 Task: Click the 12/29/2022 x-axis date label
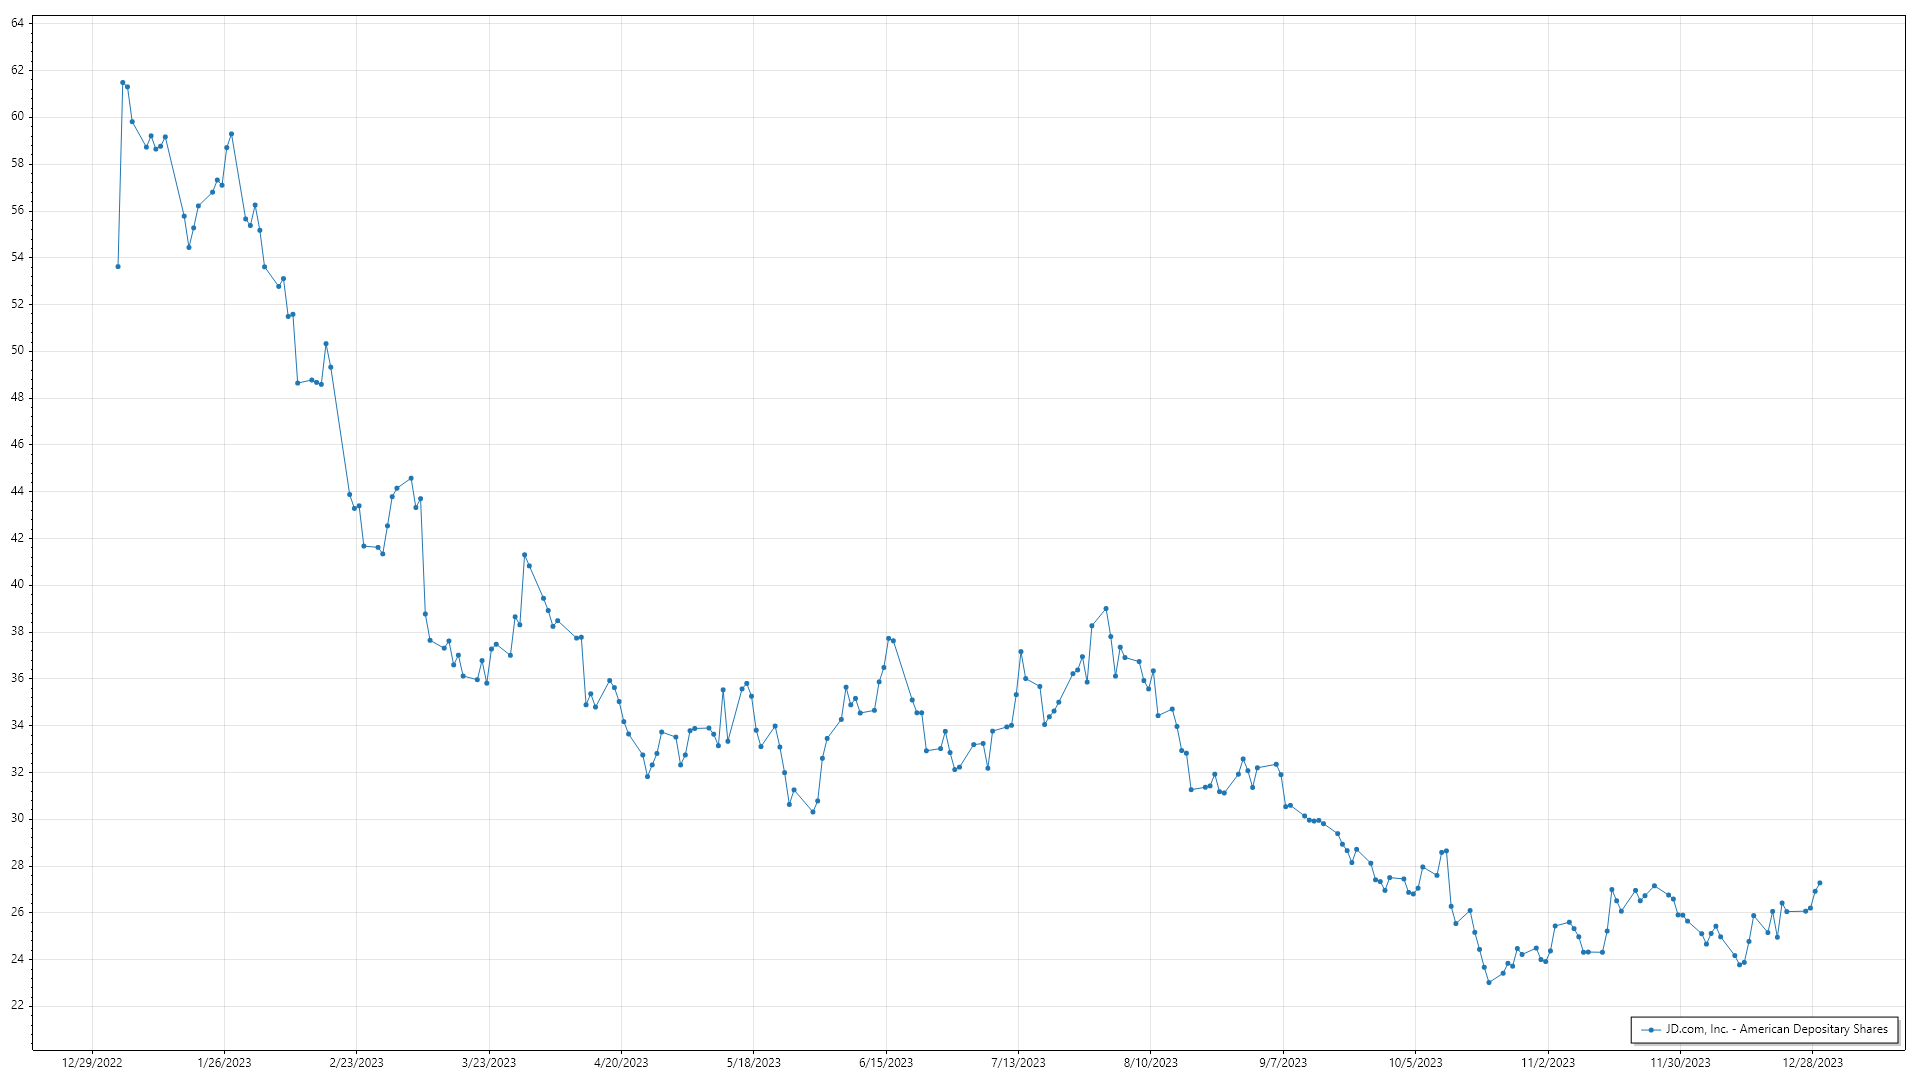(x=92, y=1063)
